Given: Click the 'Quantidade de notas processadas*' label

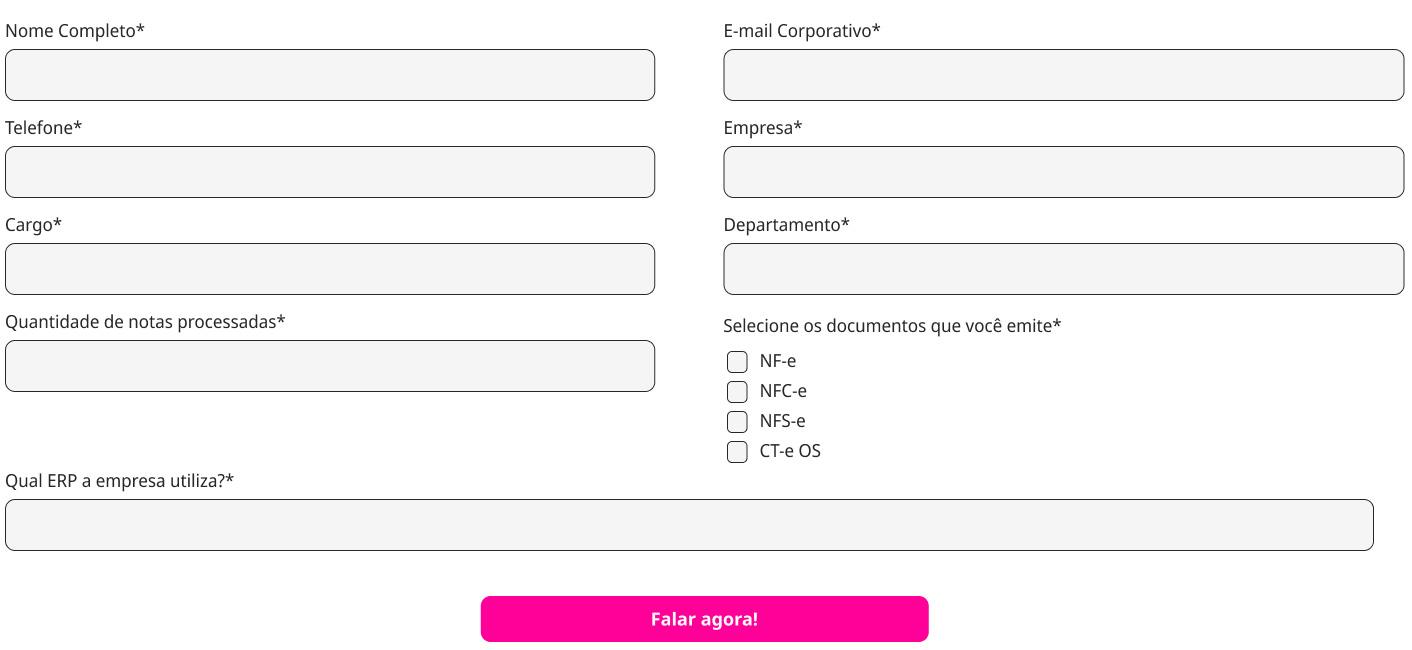Looking at the screenshot, I should point(145,322).
